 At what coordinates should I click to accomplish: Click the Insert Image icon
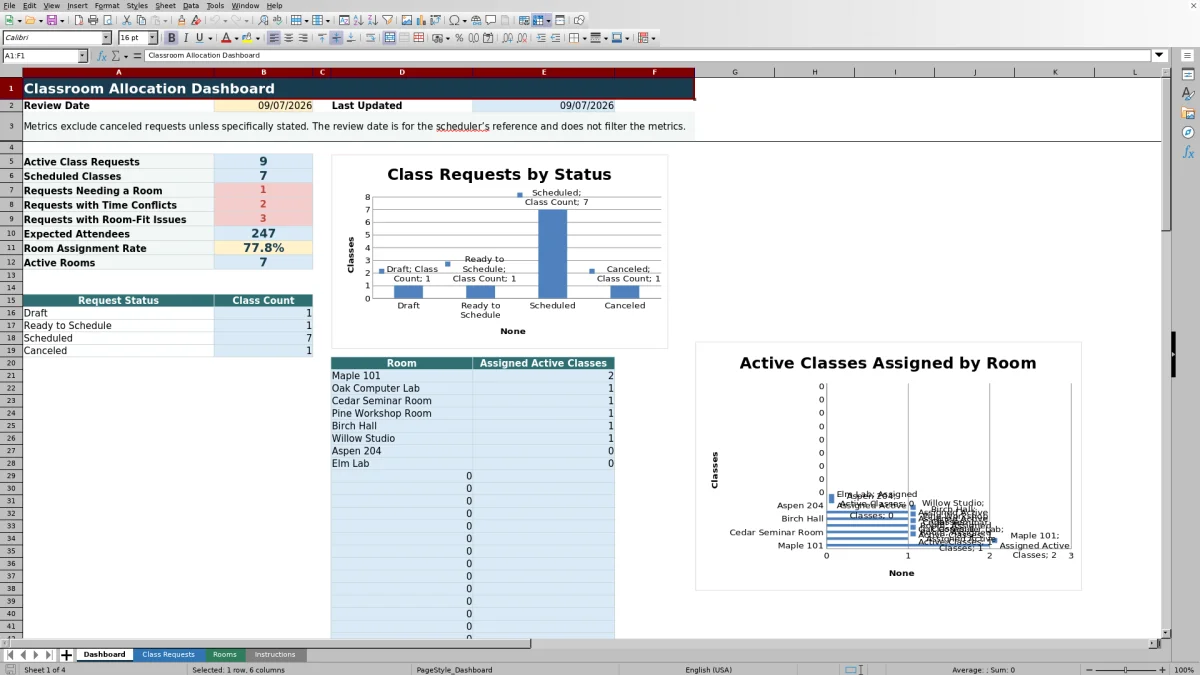tap(406, 20)
